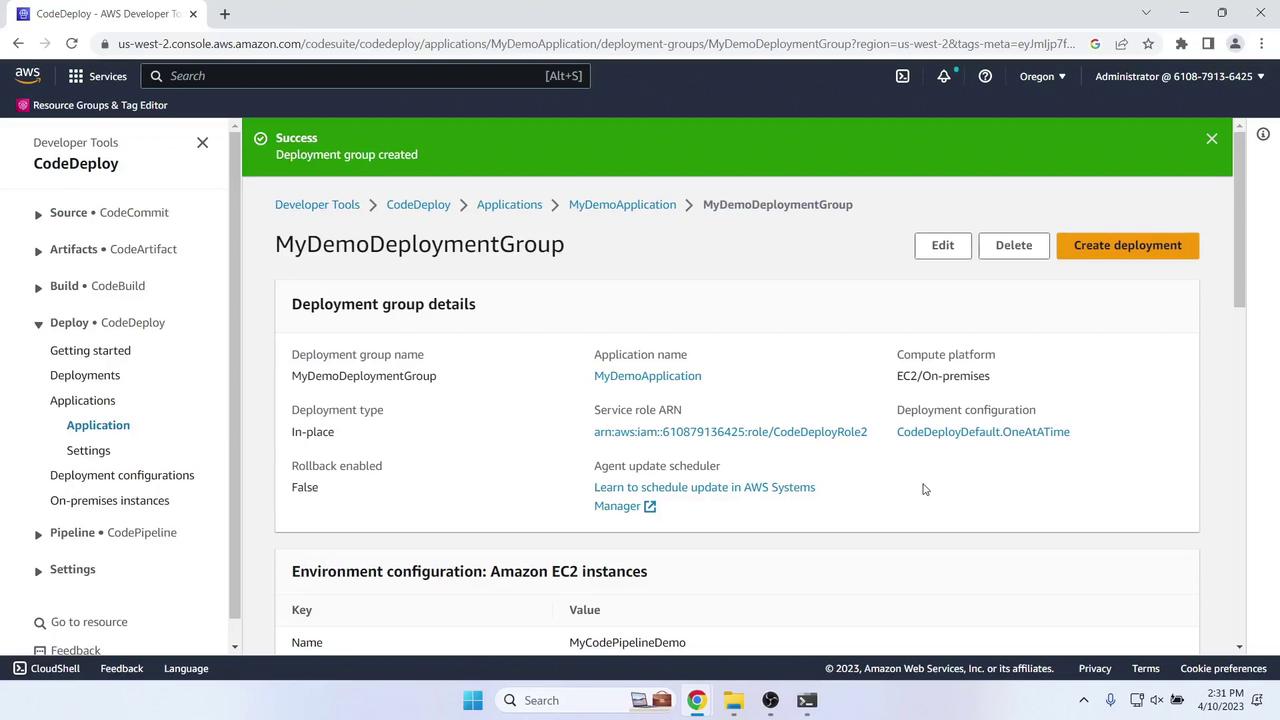Image resolution: width=1280 pixels, height=720 pixels.
Task: Dismiss the green Success banner
Action: (1212, 139)
